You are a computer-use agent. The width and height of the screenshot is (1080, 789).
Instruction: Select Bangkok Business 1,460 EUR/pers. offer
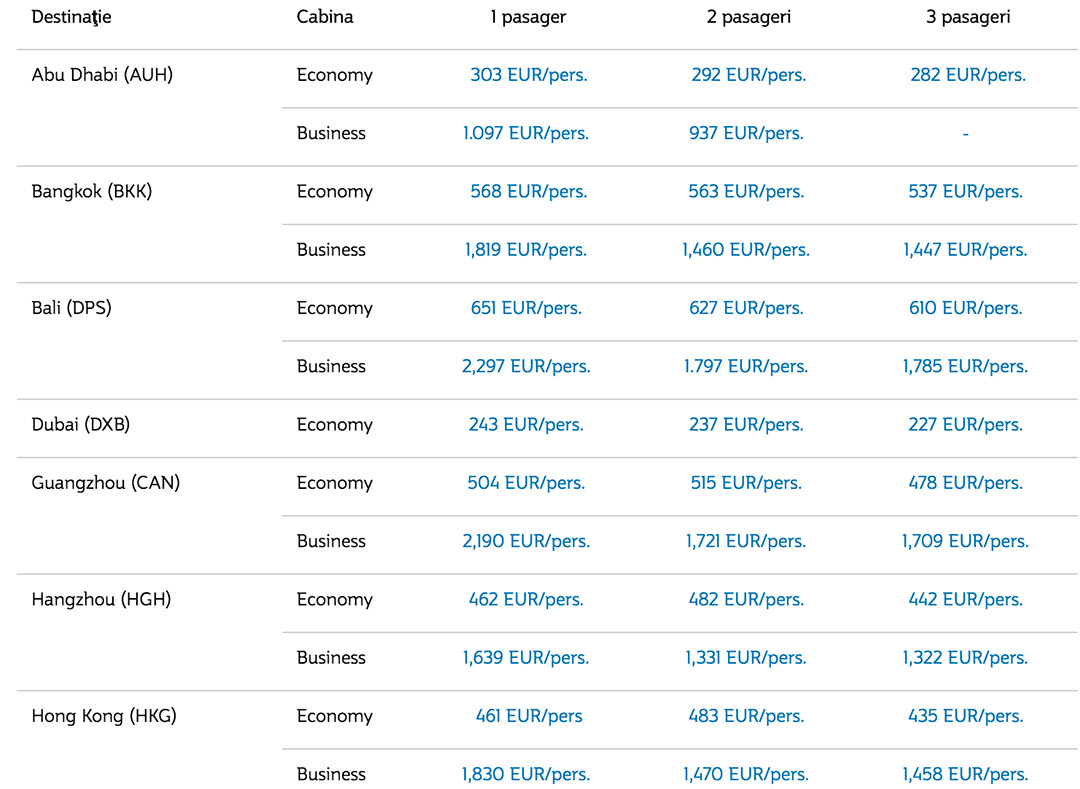(x=746, y=250)
